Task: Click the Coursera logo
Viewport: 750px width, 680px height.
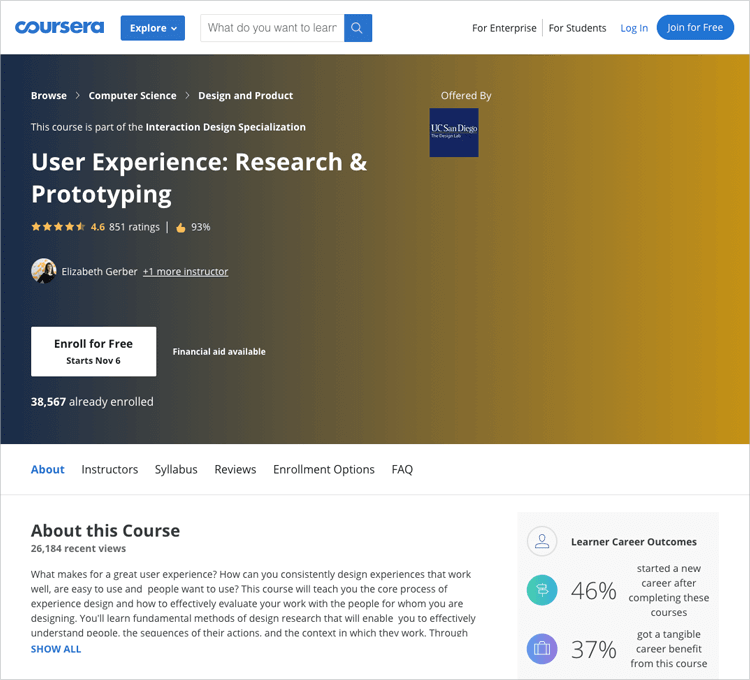Action: click(x=59, y=27)
